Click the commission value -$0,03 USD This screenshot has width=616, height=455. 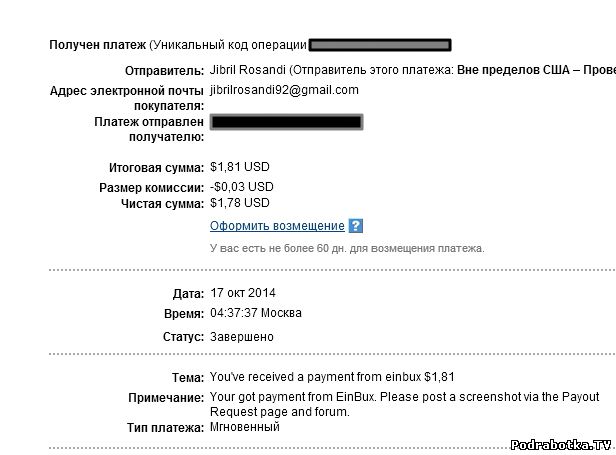pos(242,186)
